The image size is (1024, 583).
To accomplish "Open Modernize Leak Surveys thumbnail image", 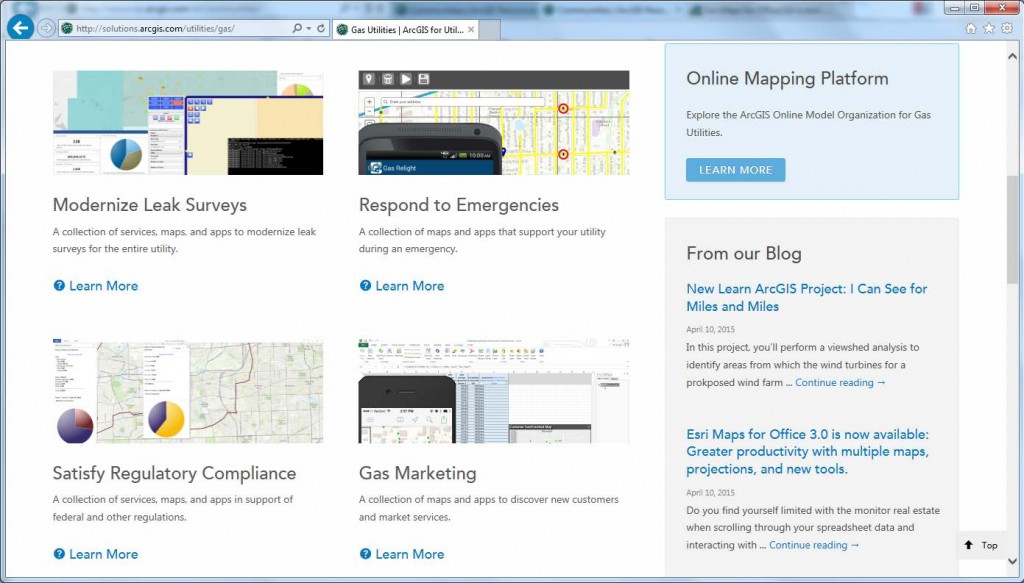I will pyautogui.click(x=188, y=123).
